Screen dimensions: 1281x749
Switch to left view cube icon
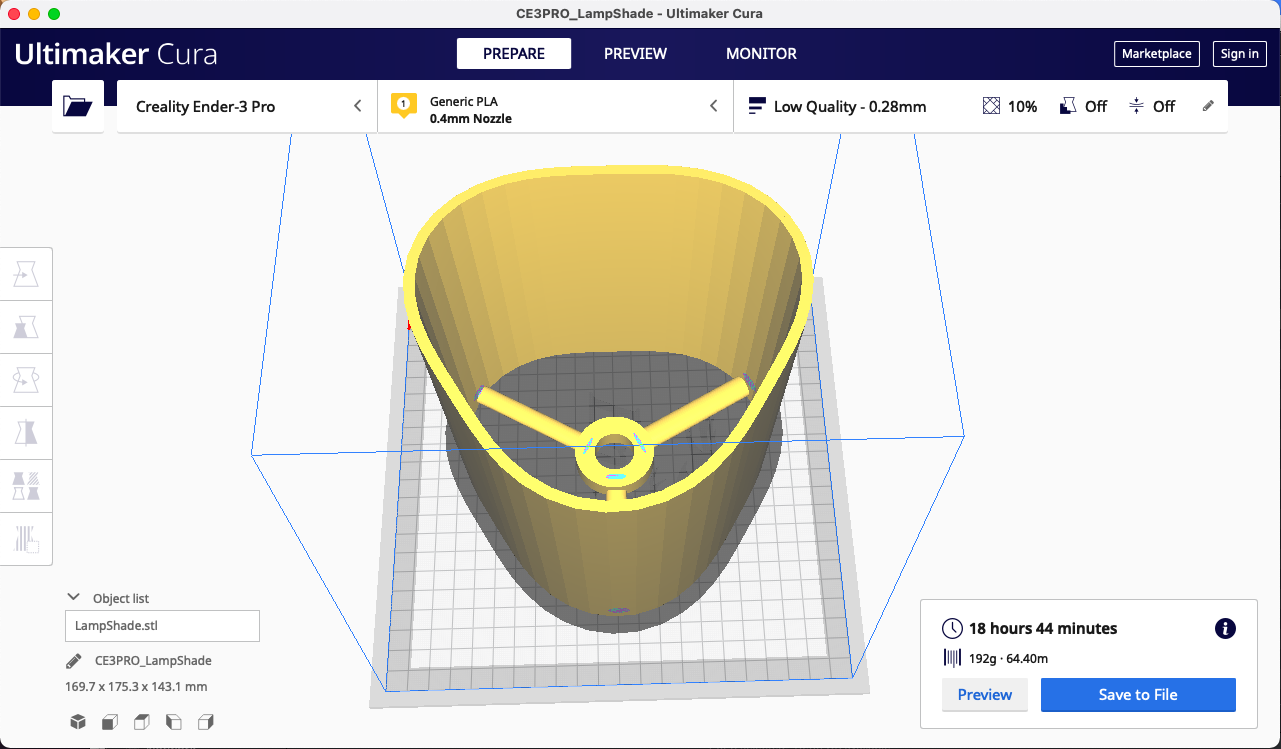coord(174,722)
